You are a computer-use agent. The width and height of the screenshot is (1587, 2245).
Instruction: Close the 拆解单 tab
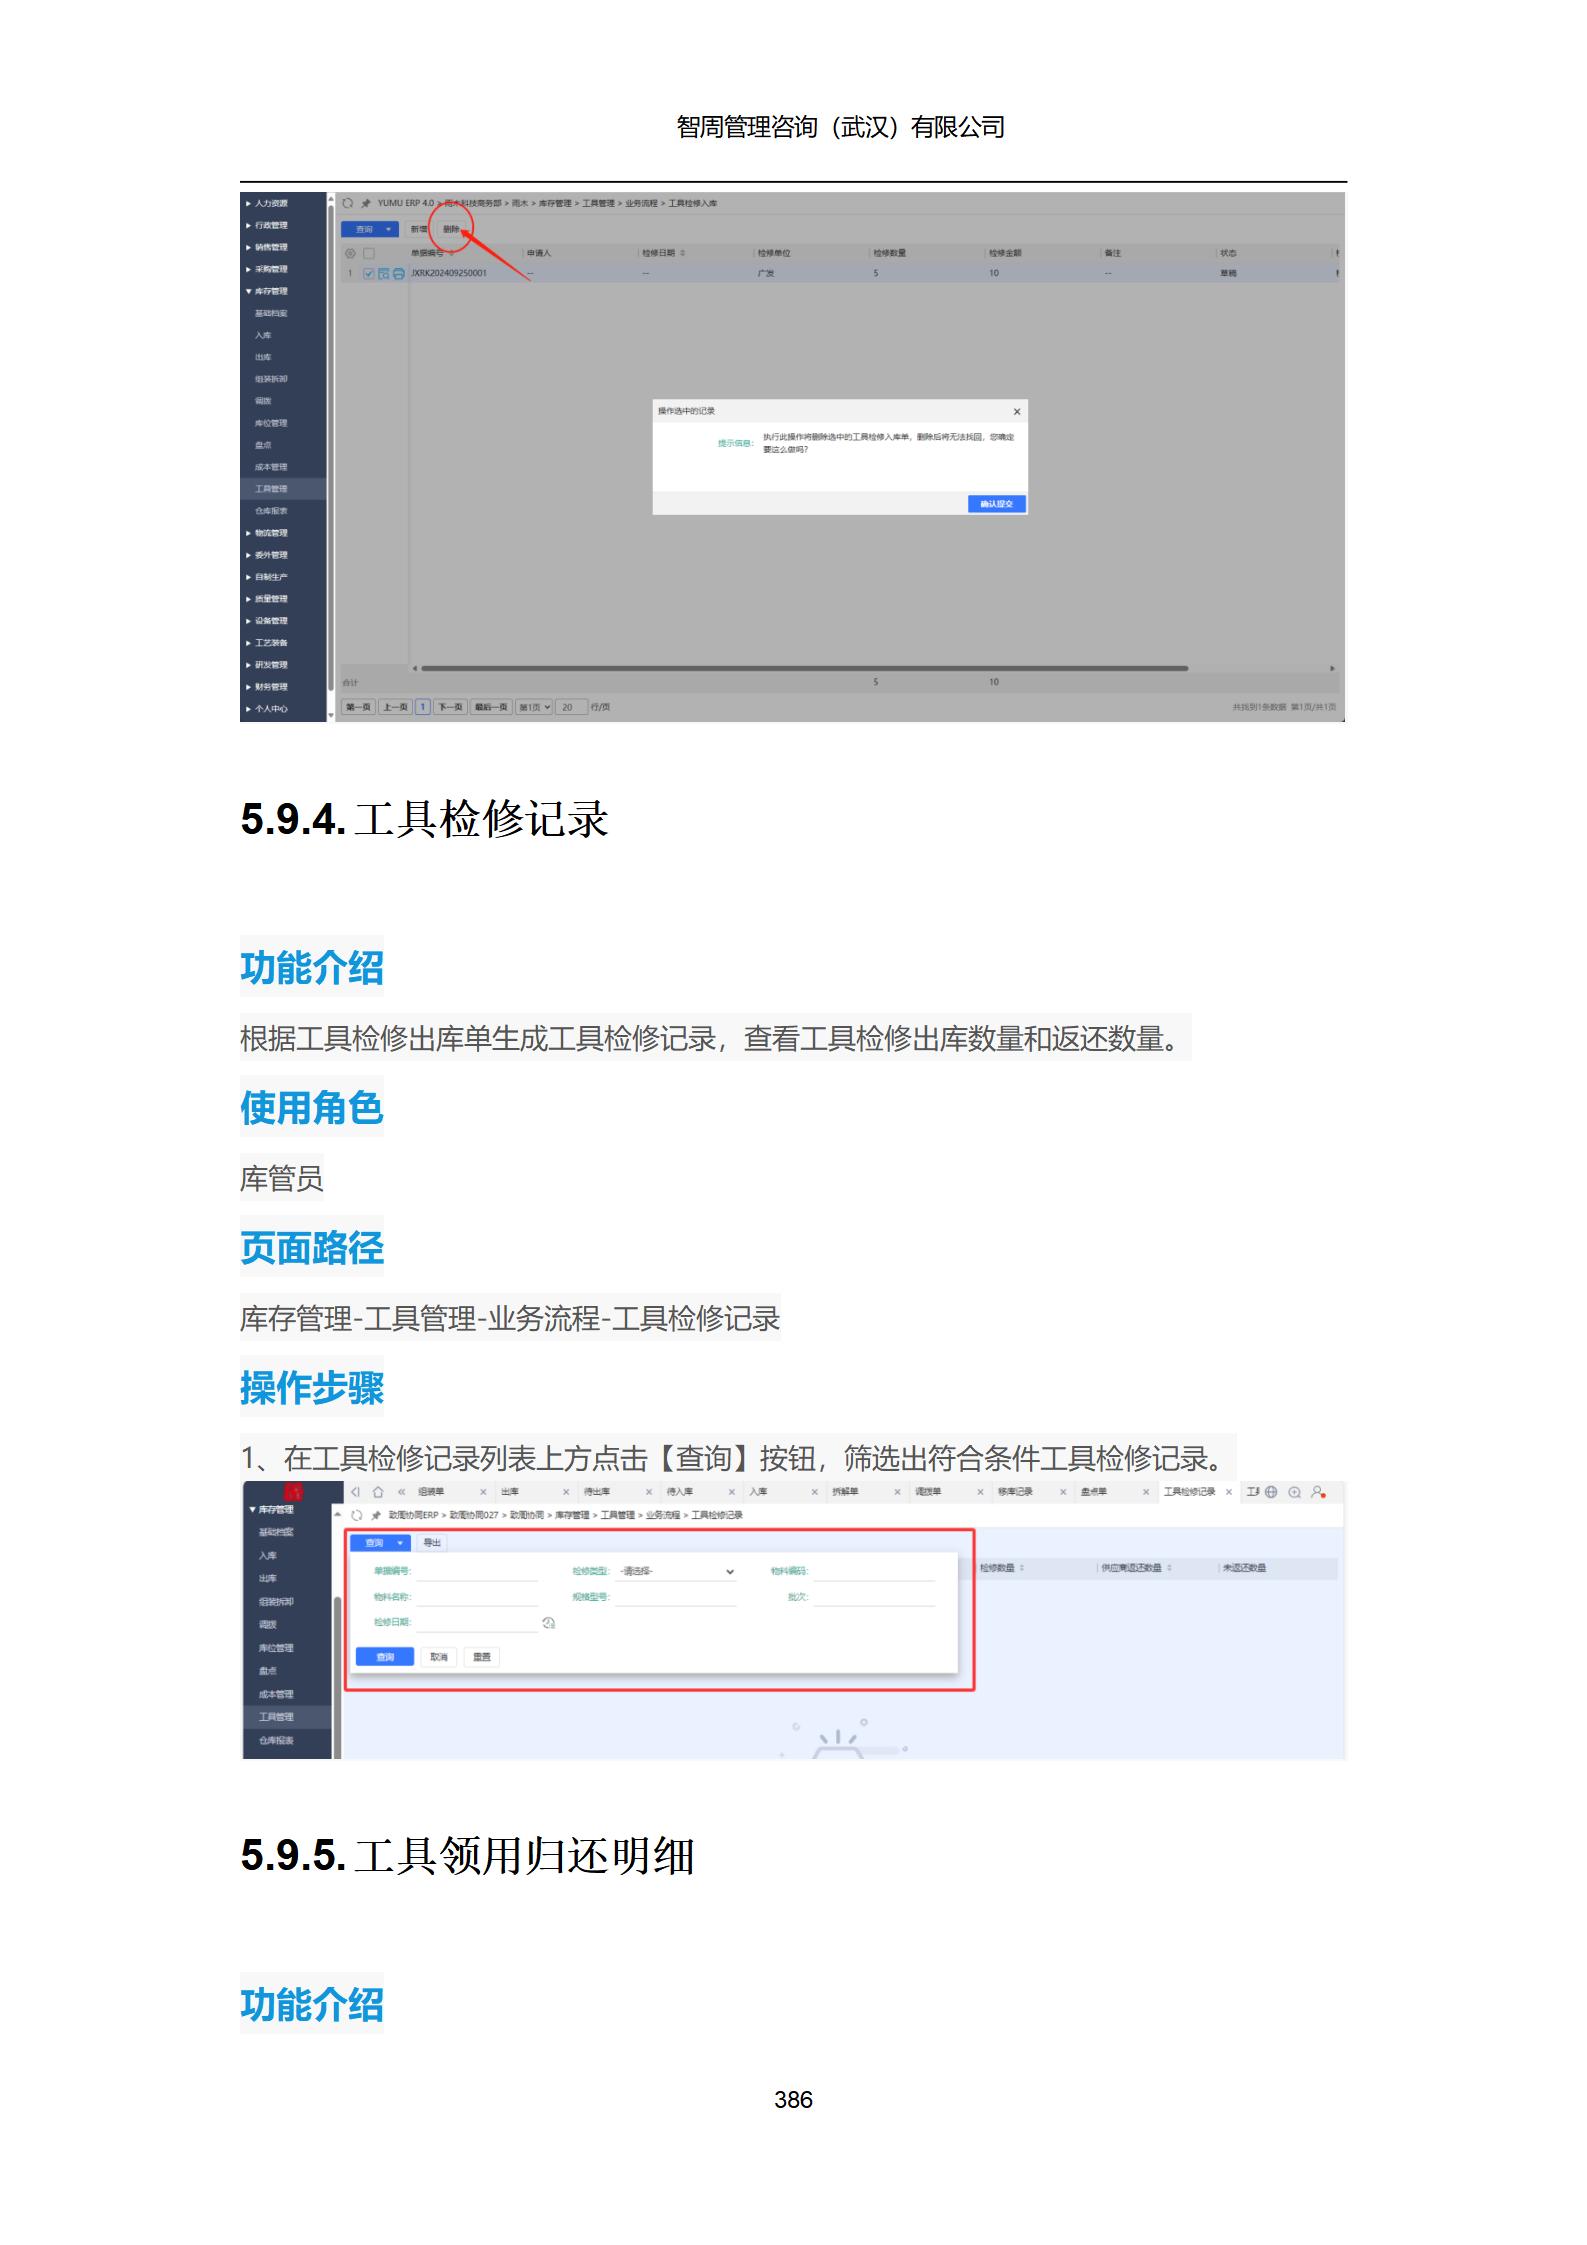pyautogui.click(x=897, y=1492)
